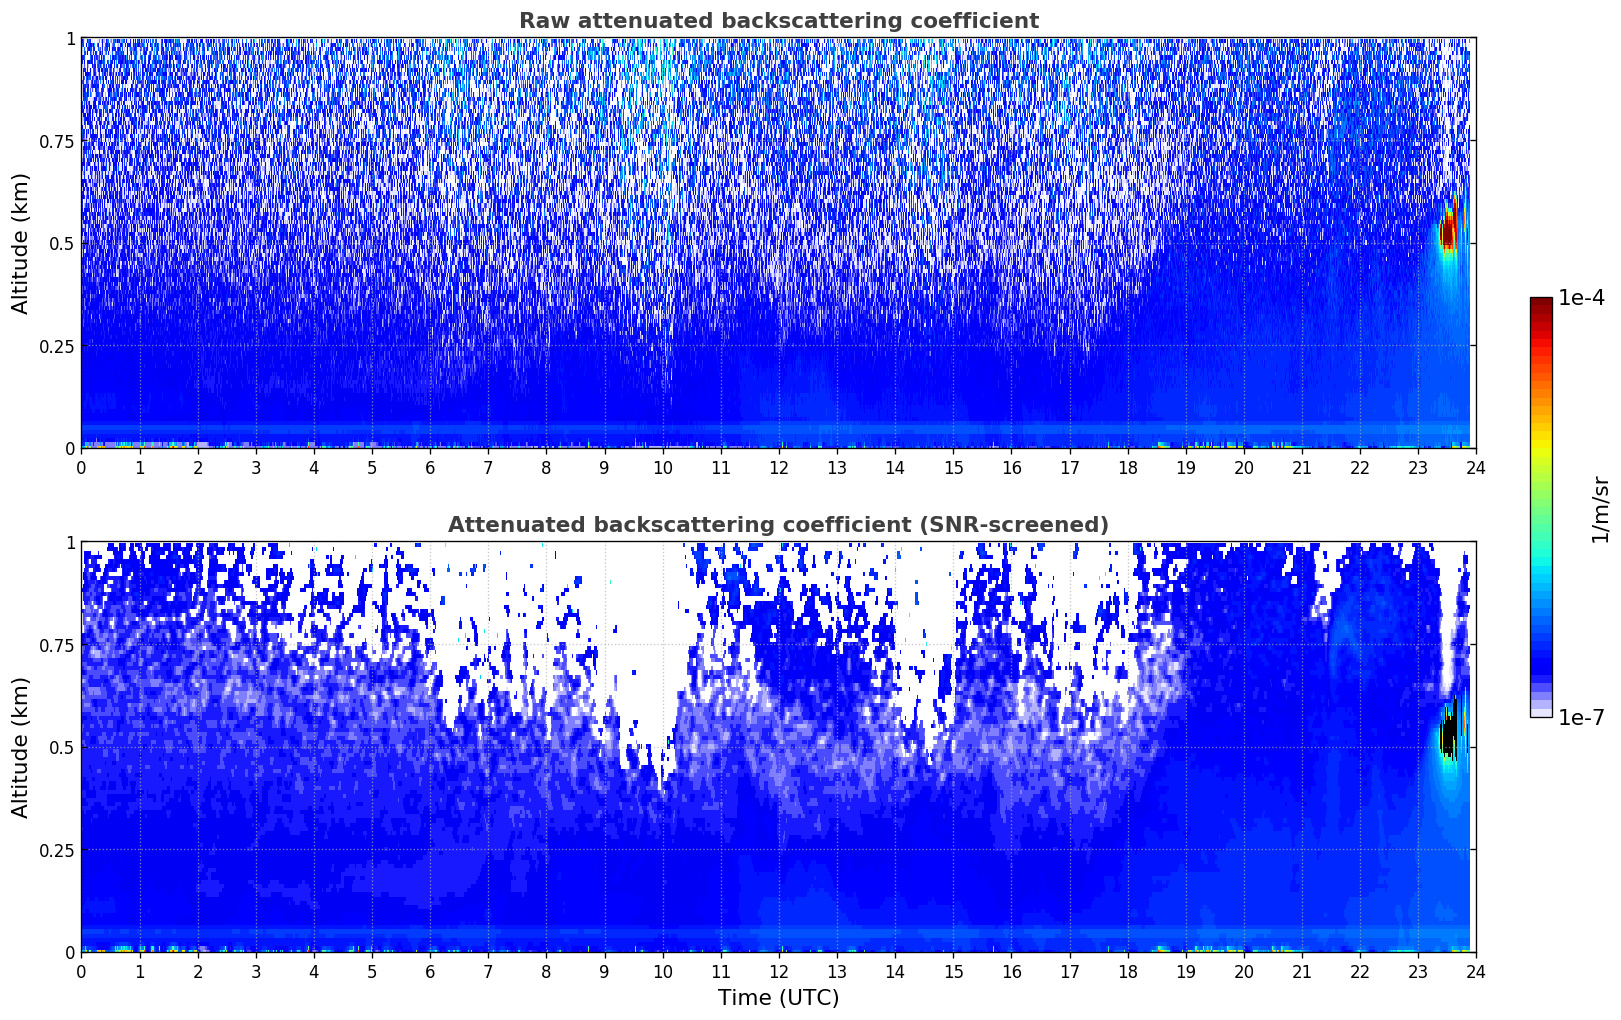Click the "0.75" altitude tick of the SNR-screened plot
1621x1020 pixels.
coord(58,645)
